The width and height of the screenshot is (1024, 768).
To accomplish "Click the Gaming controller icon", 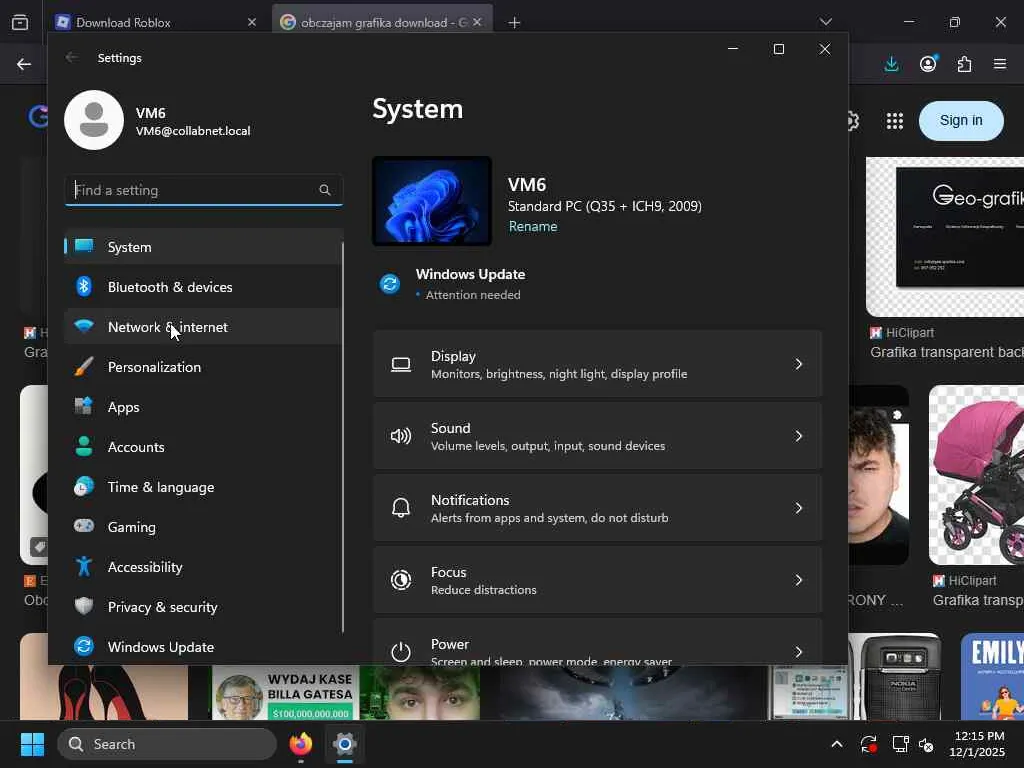I will (x=84, y=527).
